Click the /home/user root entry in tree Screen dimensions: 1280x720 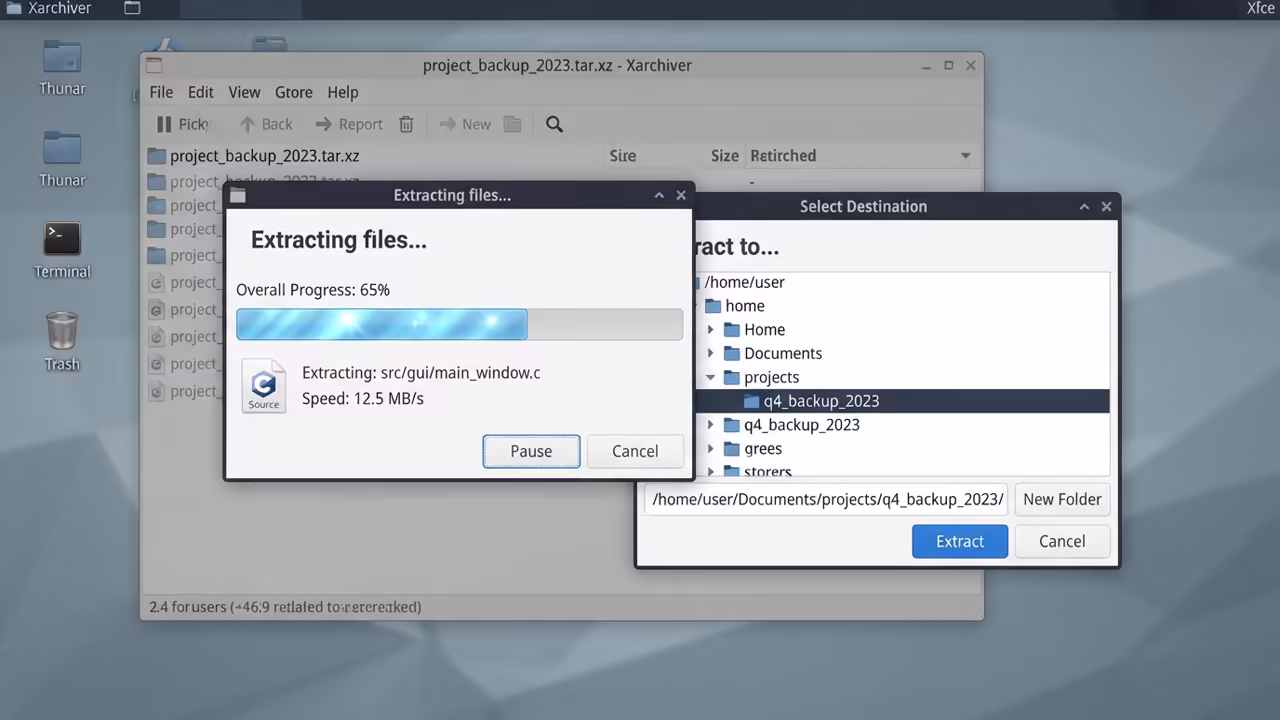[744, 282]
